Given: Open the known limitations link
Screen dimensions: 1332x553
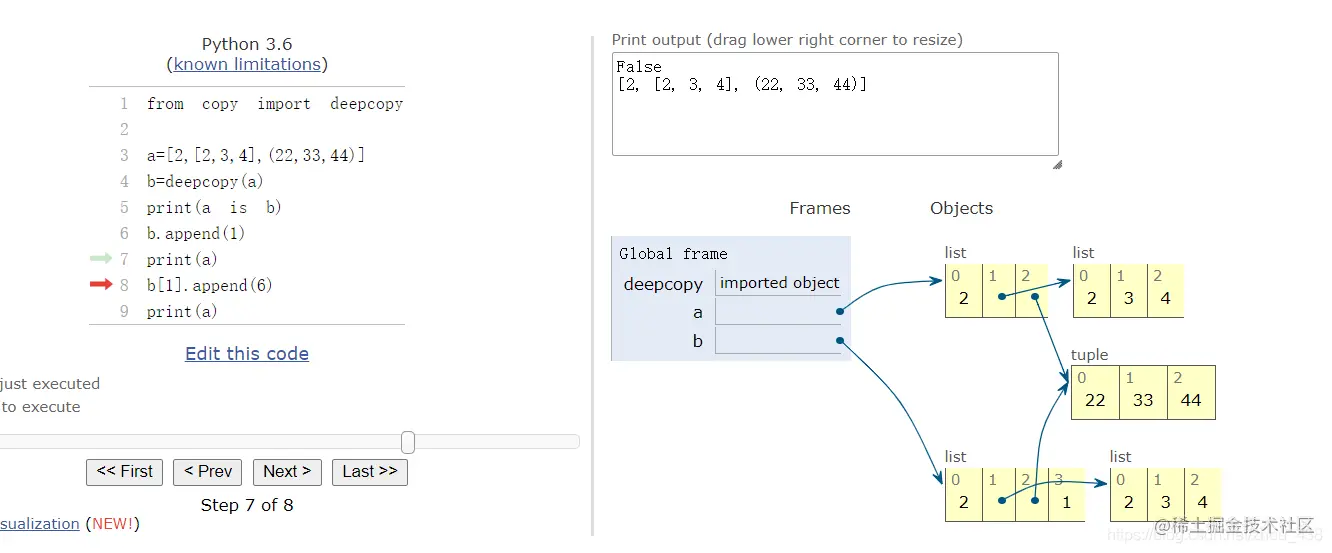Looking at the screenshot, I should (x=247, y=64).
